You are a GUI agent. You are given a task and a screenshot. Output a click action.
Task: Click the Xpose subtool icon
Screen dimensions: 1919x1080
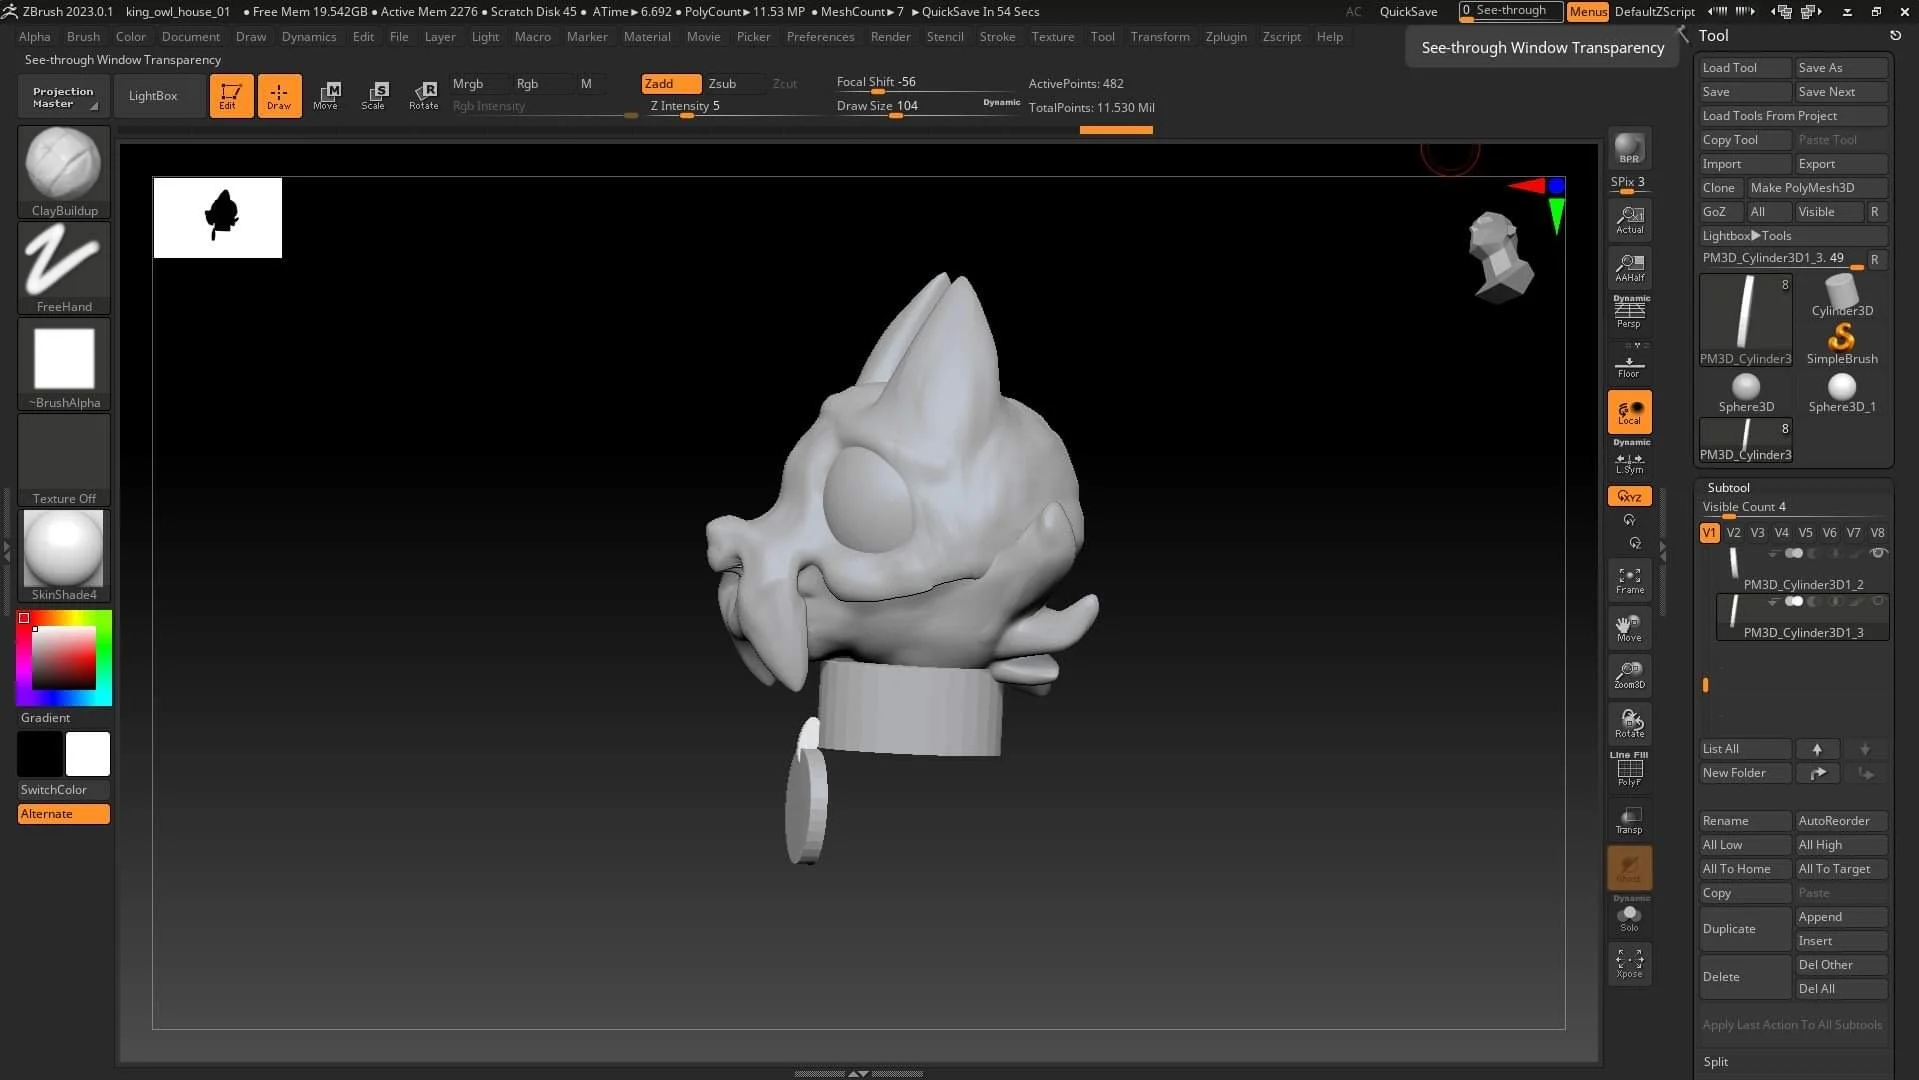pos(1629,964)
